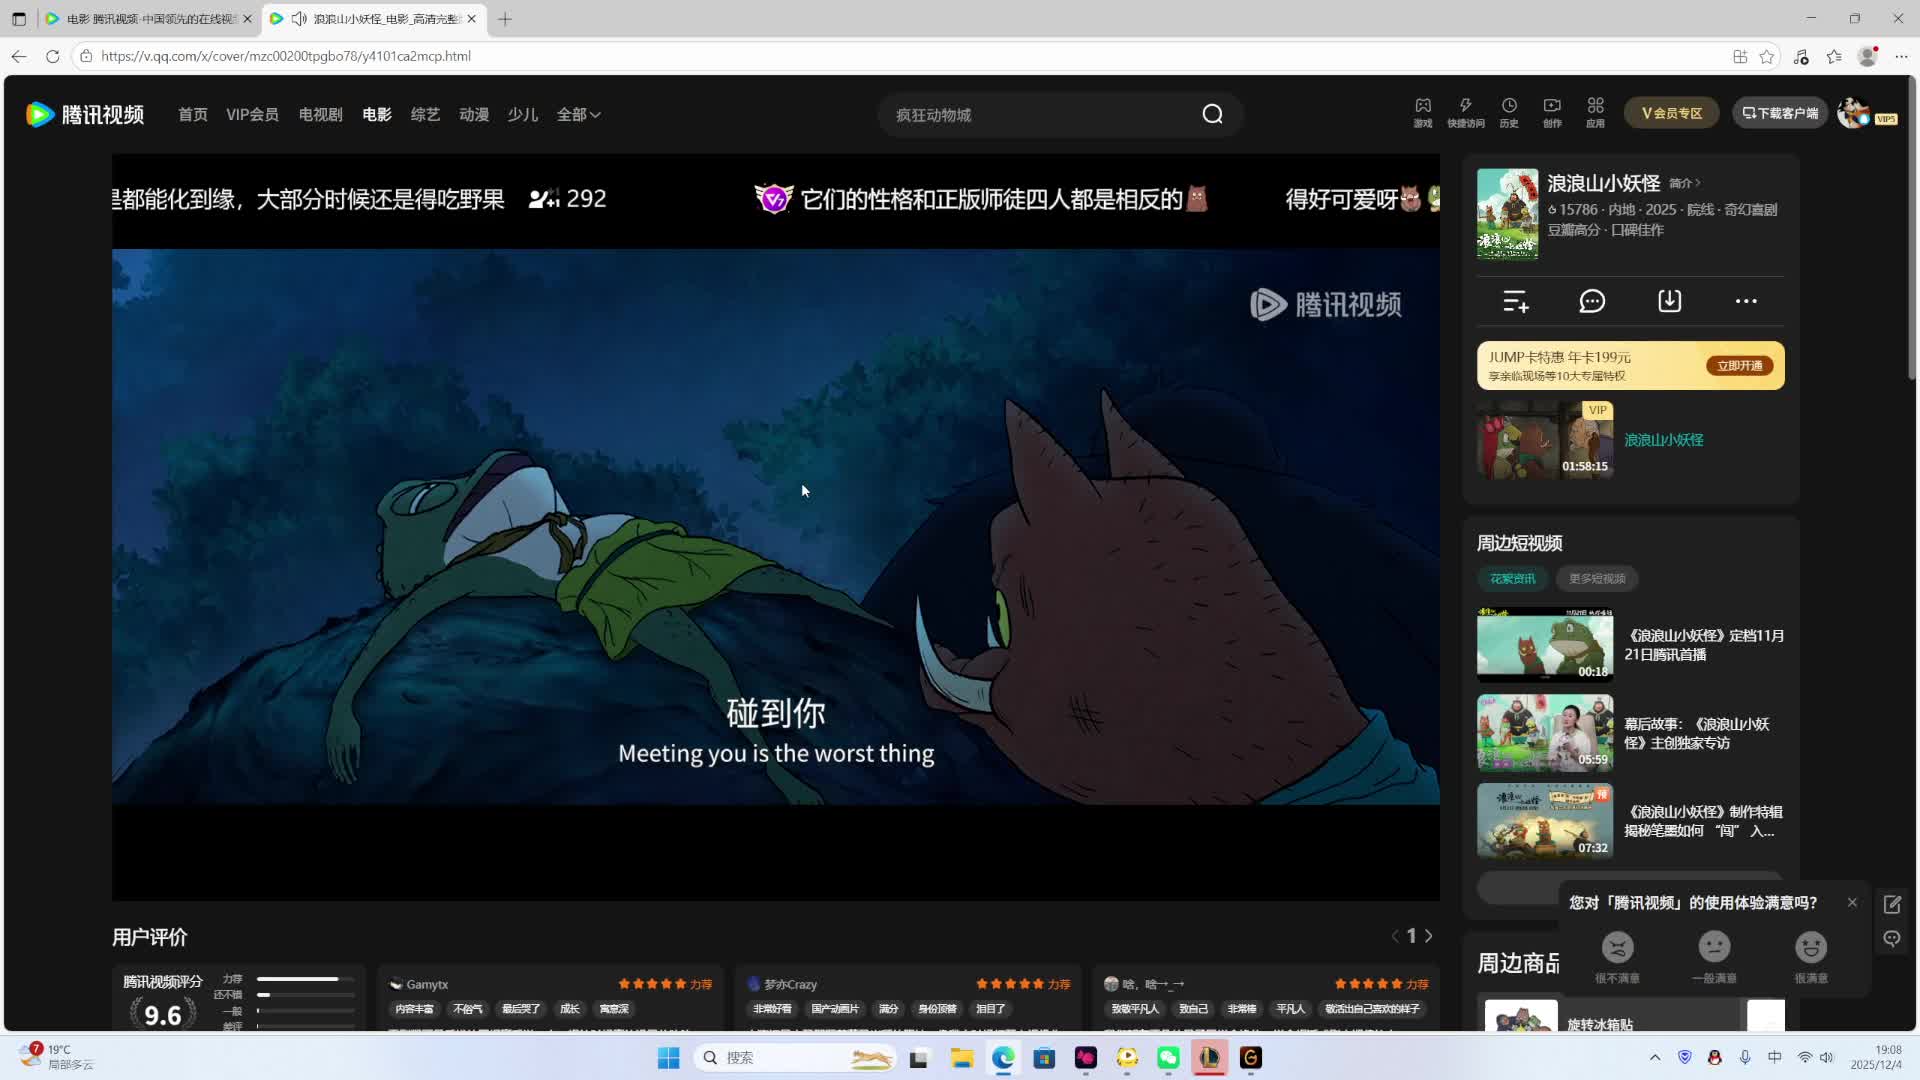
Task: Open the 历史 (History) icon
Action: (x=1508, y=112)
